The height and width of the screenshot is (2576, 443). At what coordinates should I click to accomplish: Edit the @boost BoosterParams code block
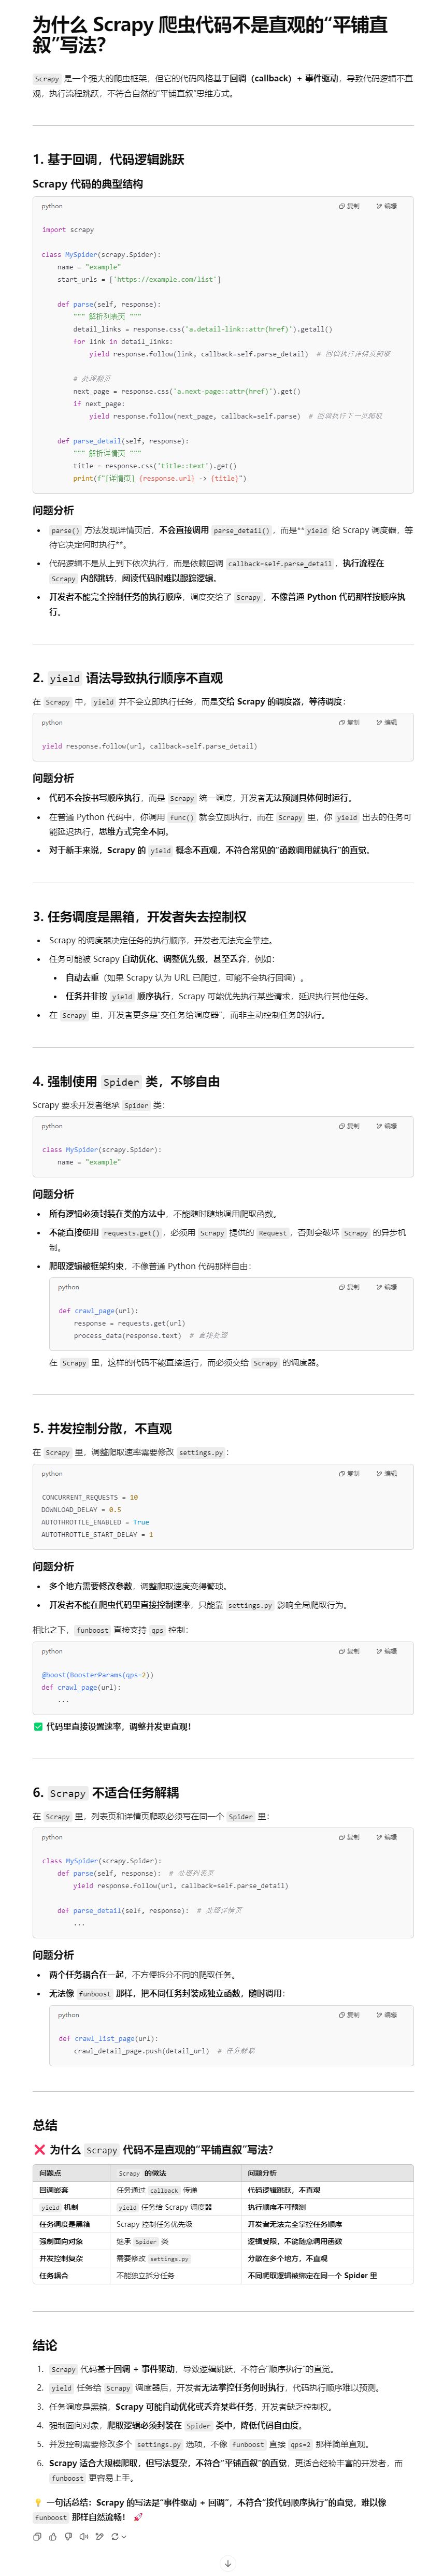(x=387, y=1651)
